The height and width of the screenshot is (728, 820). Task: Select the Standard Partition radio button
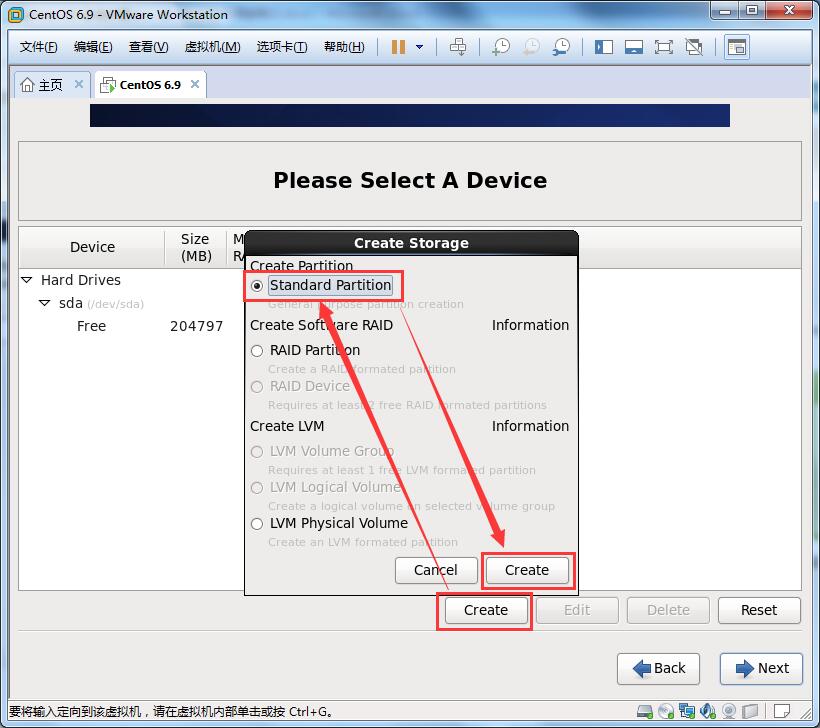click(x=257, y=286)
